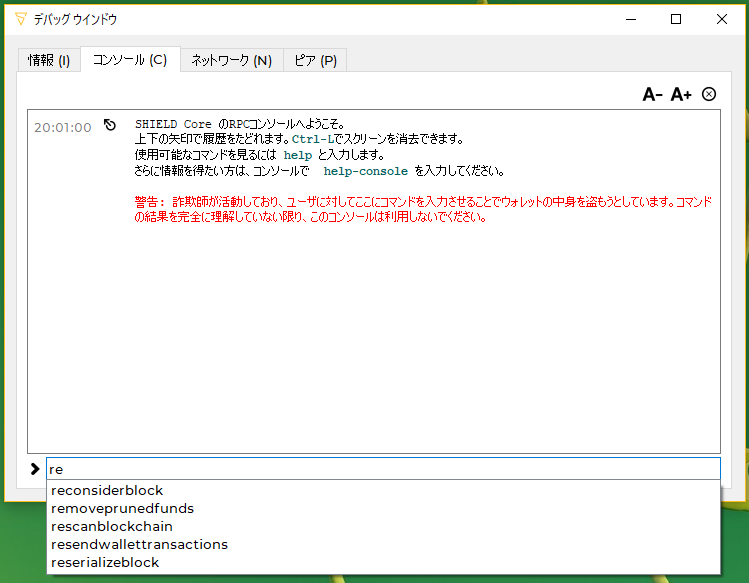Pick removeprunedfunds from the suggestions
The image size is (749, 583).
[122, 508]
